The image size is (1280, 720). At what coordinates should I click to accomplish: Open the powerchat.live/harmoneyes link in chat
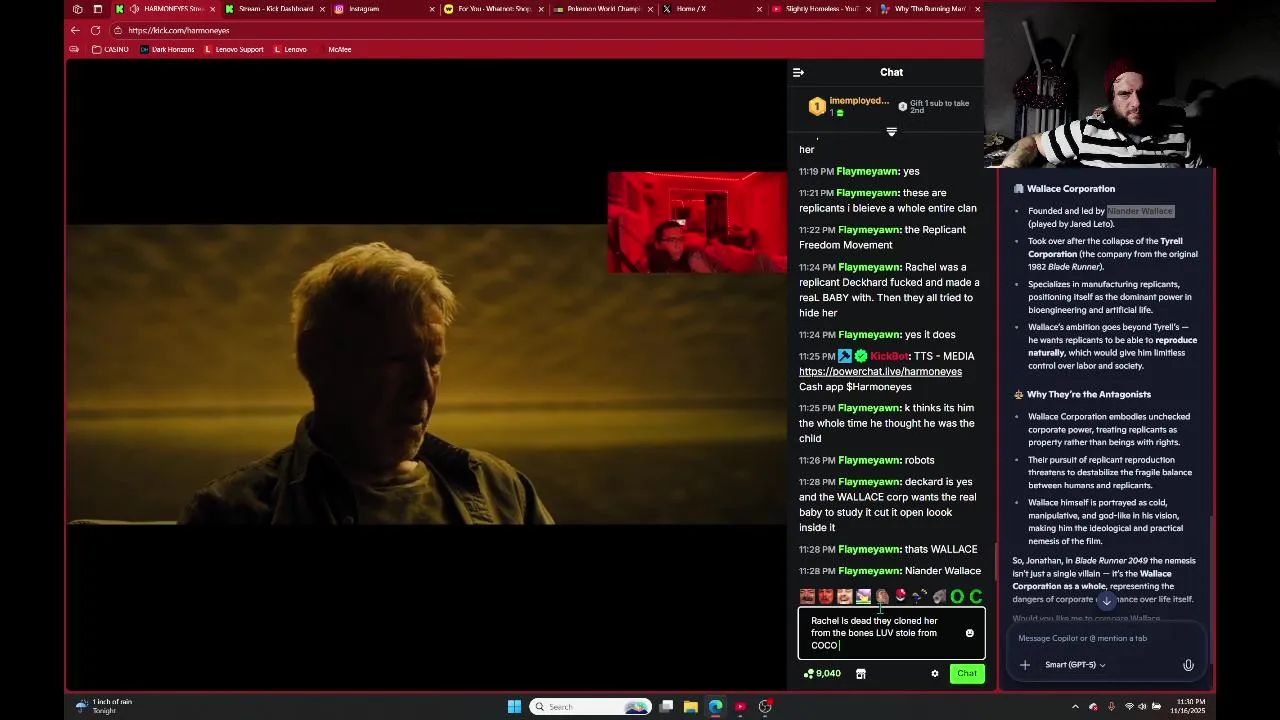pyautogui.click(x=880, y=371)
